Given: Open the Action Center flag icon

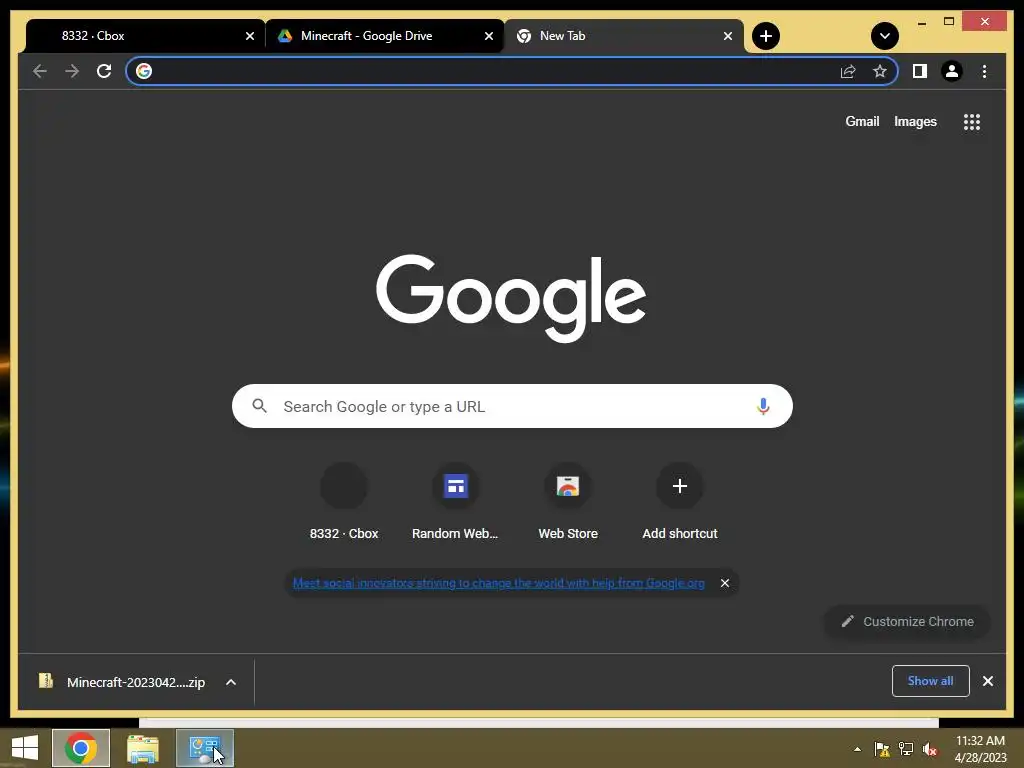Looking at the screenshot, I should [882, 749].
